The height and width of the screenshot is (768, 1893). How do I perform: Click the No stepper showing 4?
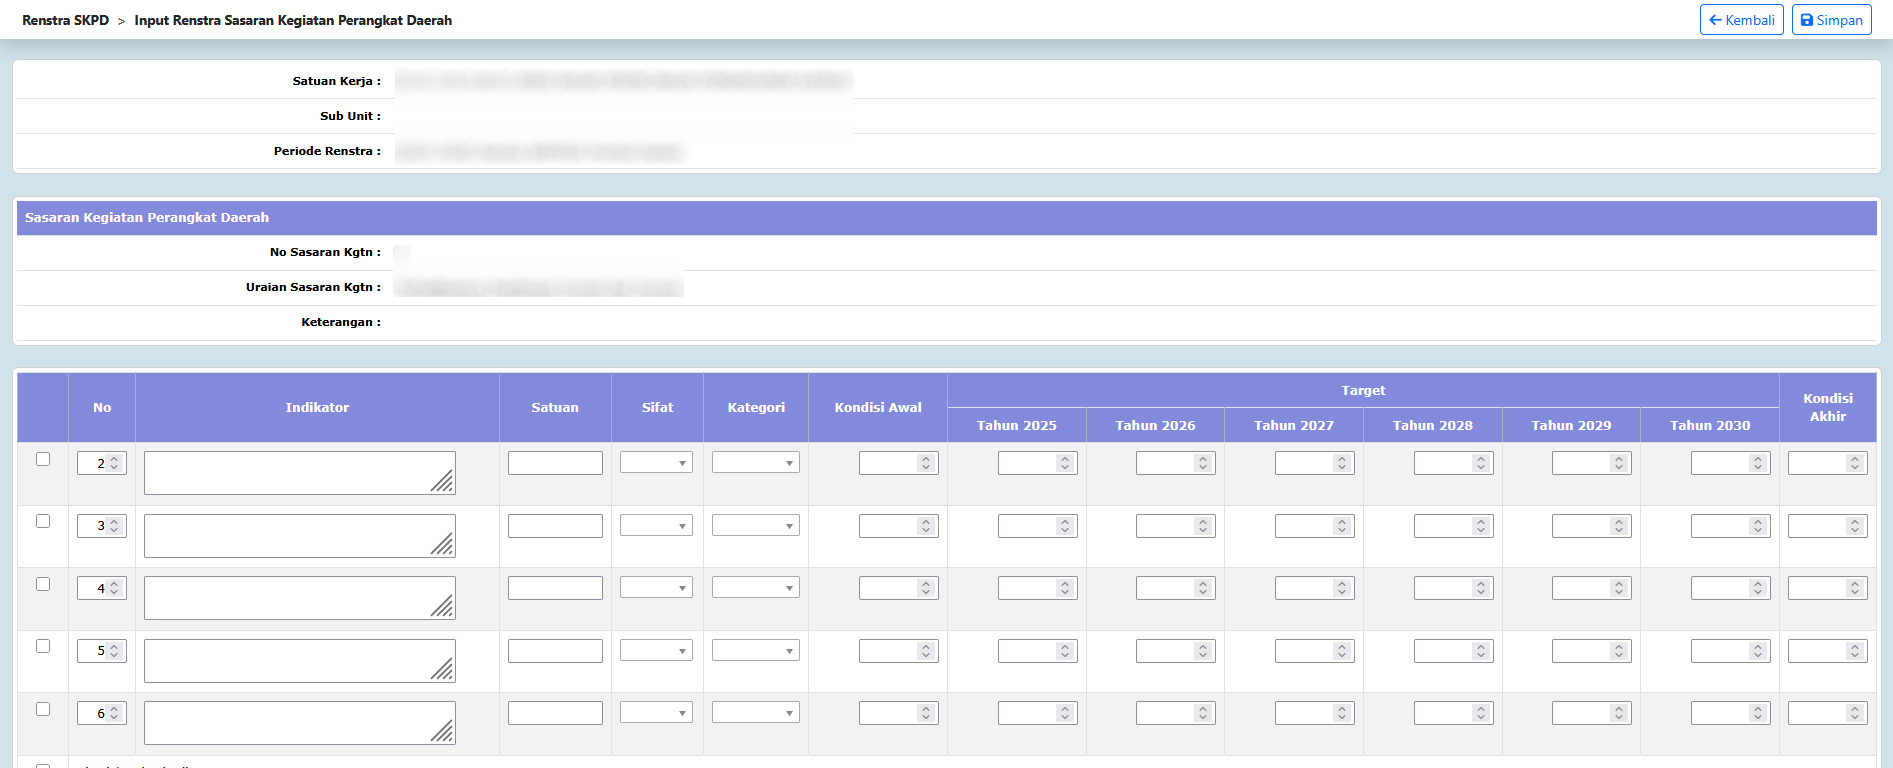(101, 588)
